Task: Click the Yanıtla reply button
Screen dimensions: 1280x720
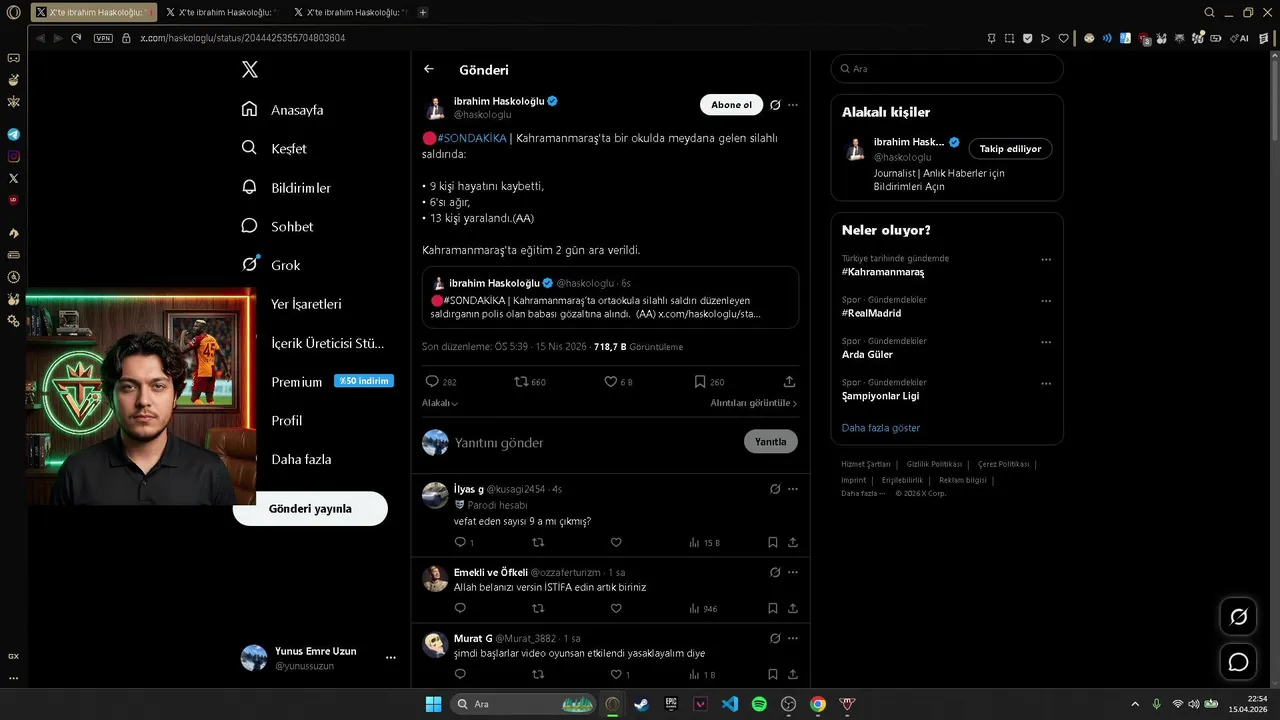Action: 771,441
